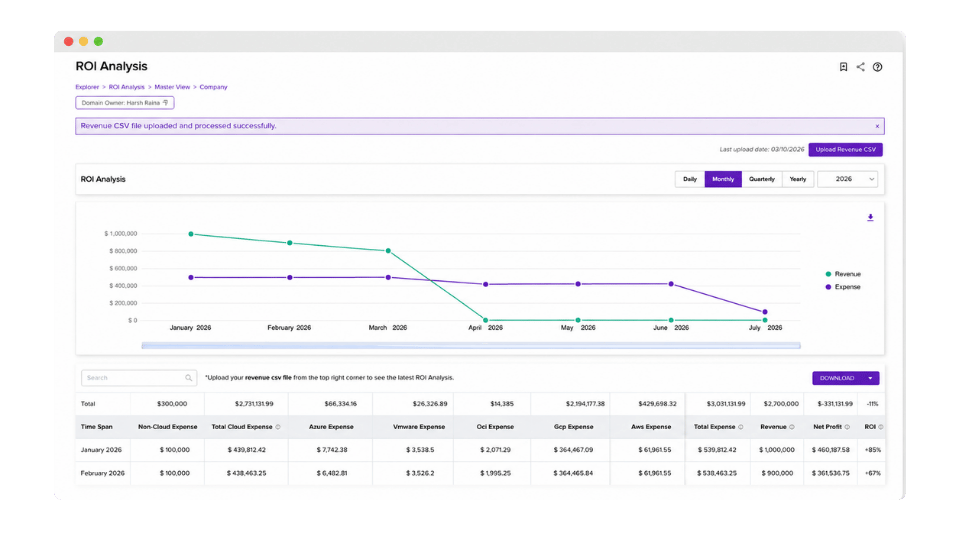The image size is (960, 540).
Task: Click the info icon next to Net Profit
Action: coord(847,427)
